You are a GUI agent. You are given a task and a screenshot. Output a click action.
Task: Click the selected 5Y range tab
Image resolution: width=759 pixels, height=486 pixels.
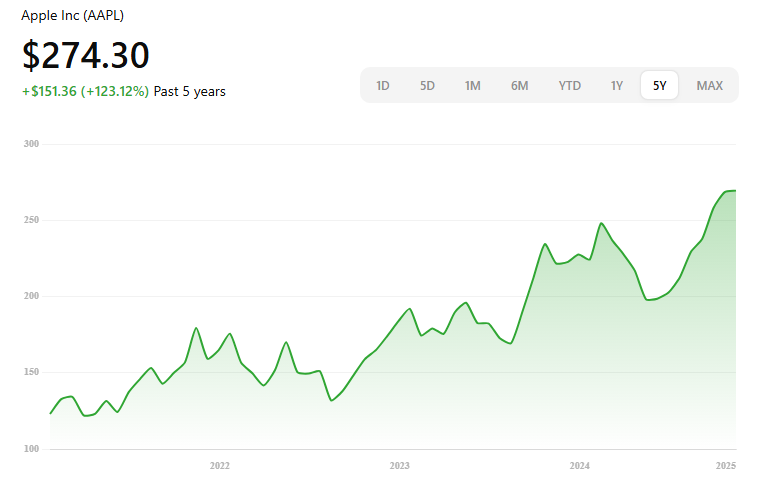pyautogui.click(x=659, y=86)
